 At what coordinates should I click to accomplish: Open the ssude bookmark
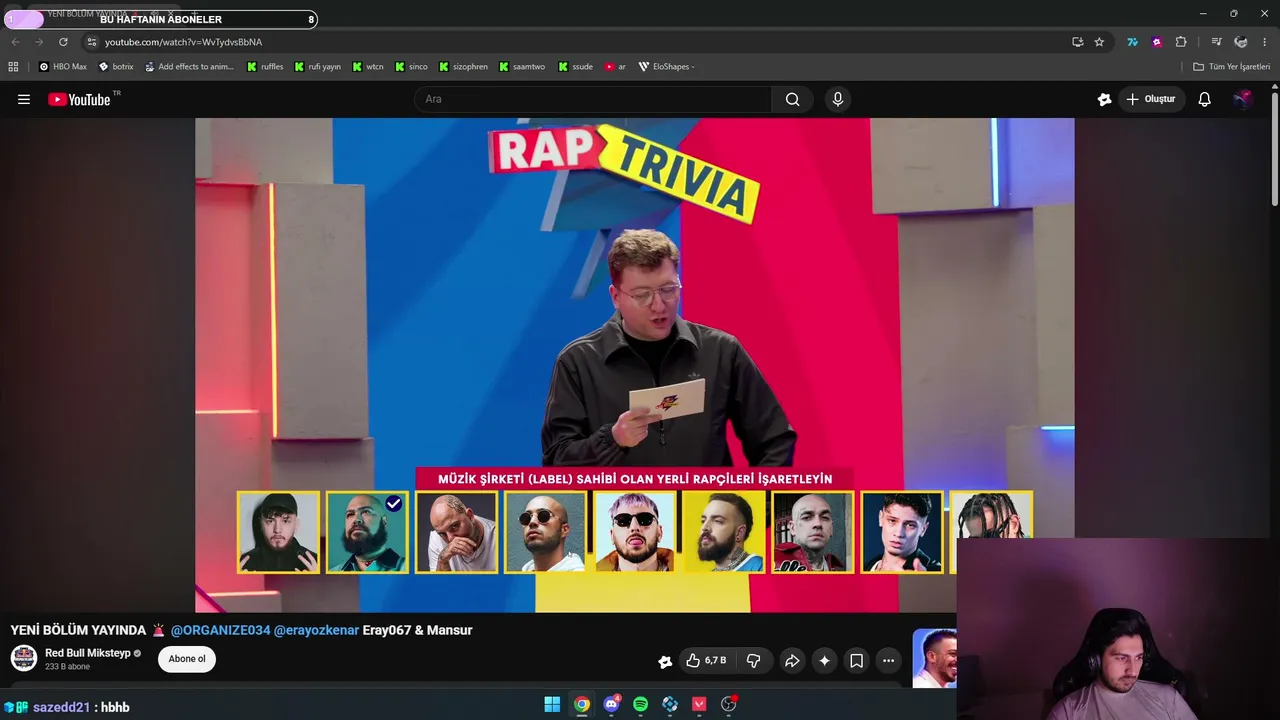click(x=576, y=67)
